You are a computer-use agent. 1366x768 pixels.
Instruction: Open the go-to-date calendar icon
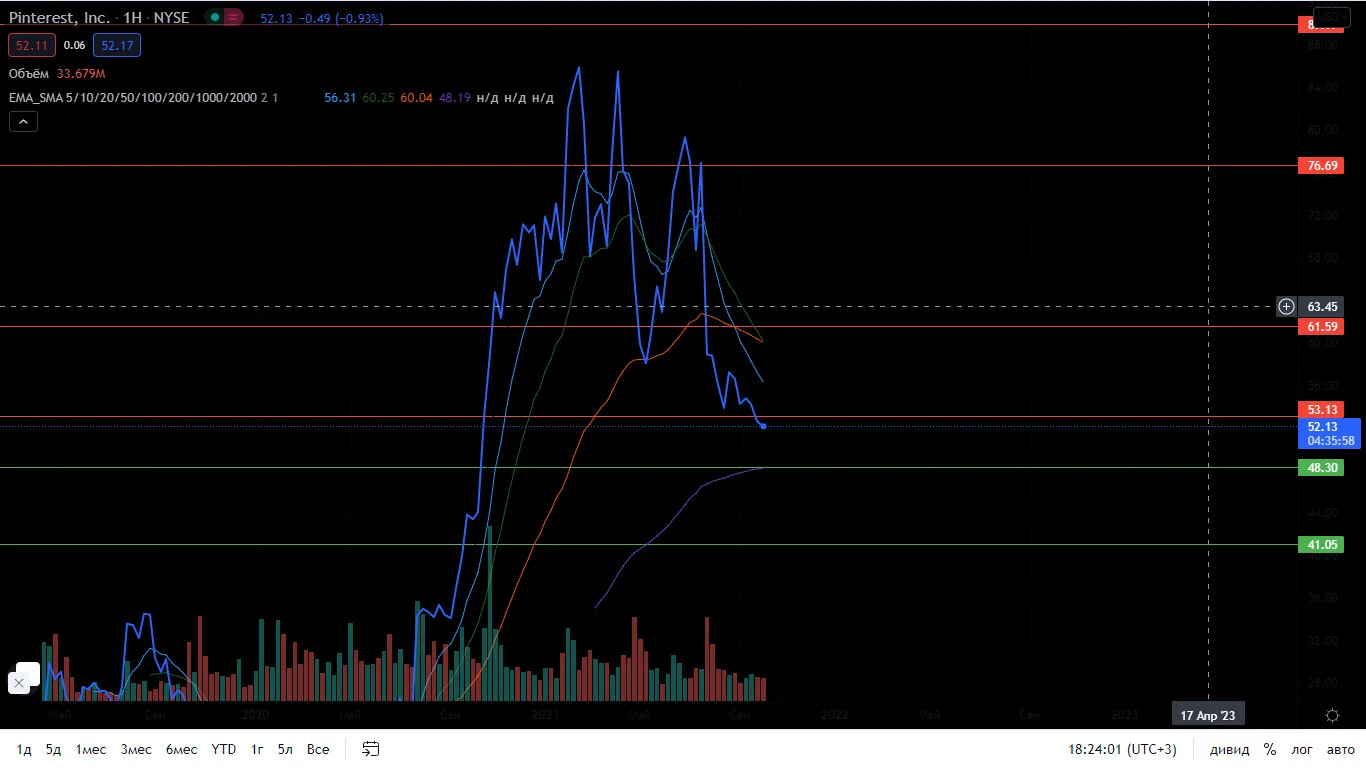(x=371, y=749)
